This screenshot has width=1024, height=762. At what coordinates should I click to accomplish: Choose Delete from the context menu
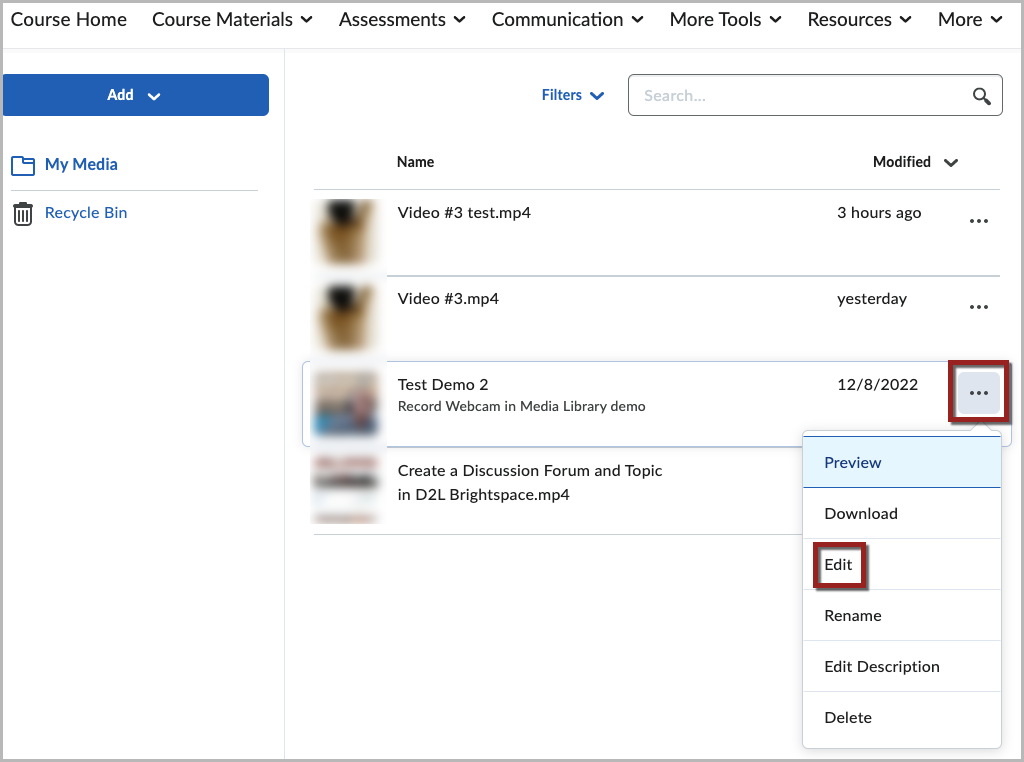pyautogui.click(x=902, y=717)
